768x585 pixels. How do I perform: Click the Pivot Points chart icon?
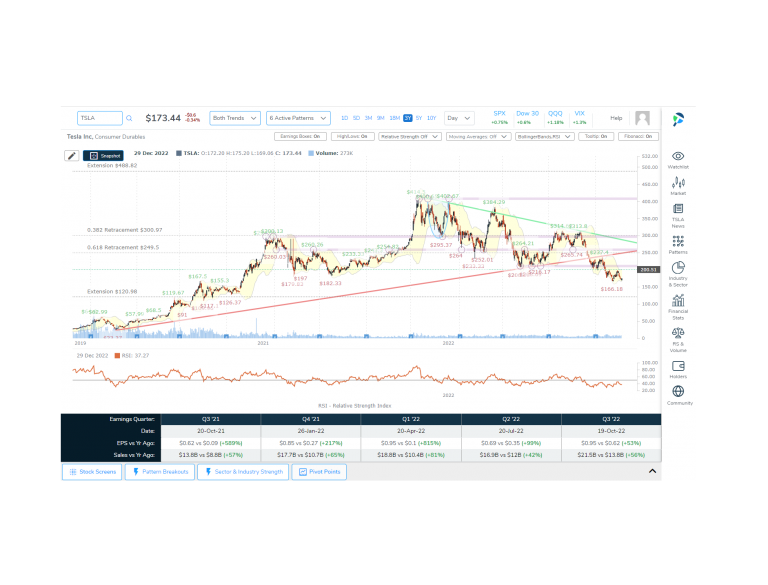click(x=303, y=472)
